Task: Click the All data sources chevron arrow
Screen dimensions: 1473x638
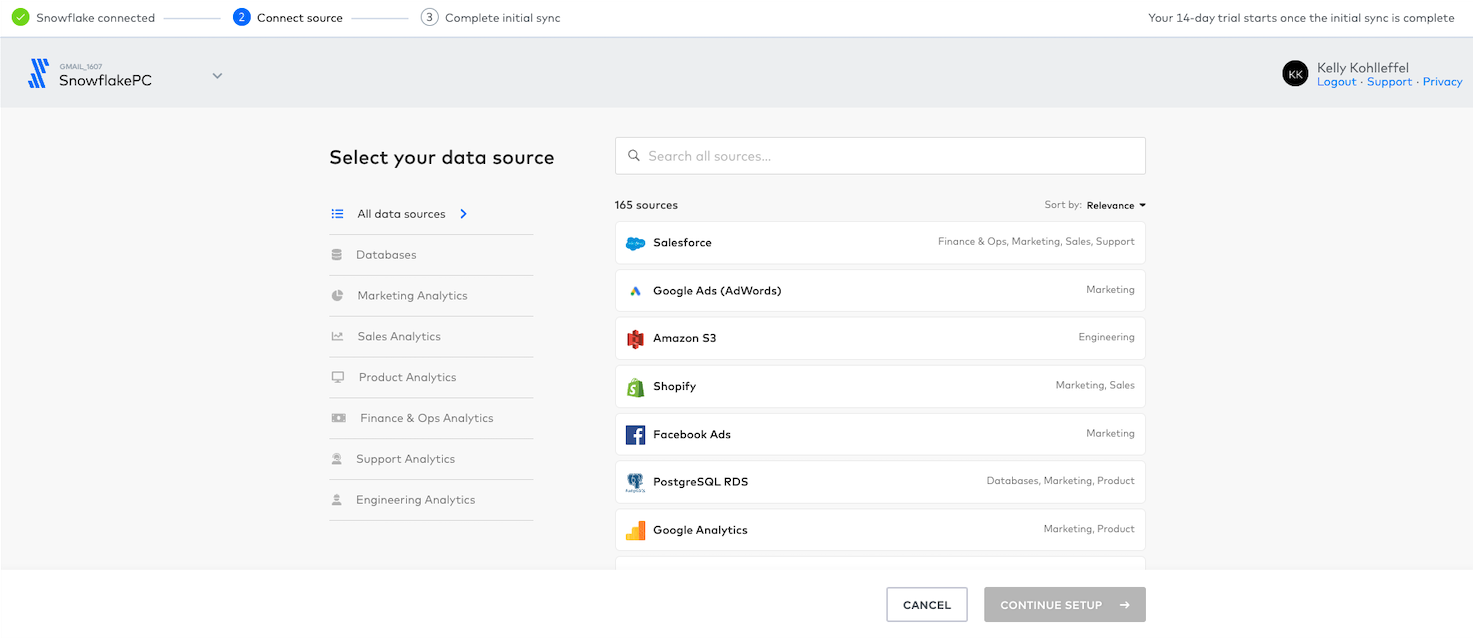Action: 463,214
